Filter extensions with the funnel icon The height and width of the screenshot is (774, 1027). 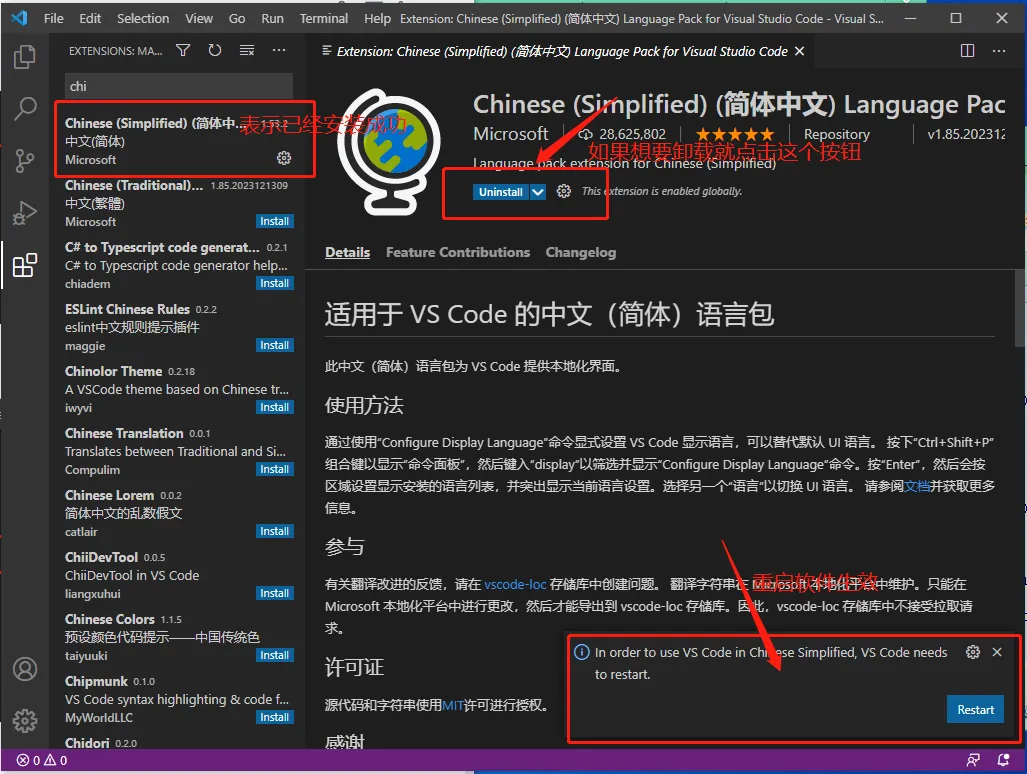[x=183, y=50]
